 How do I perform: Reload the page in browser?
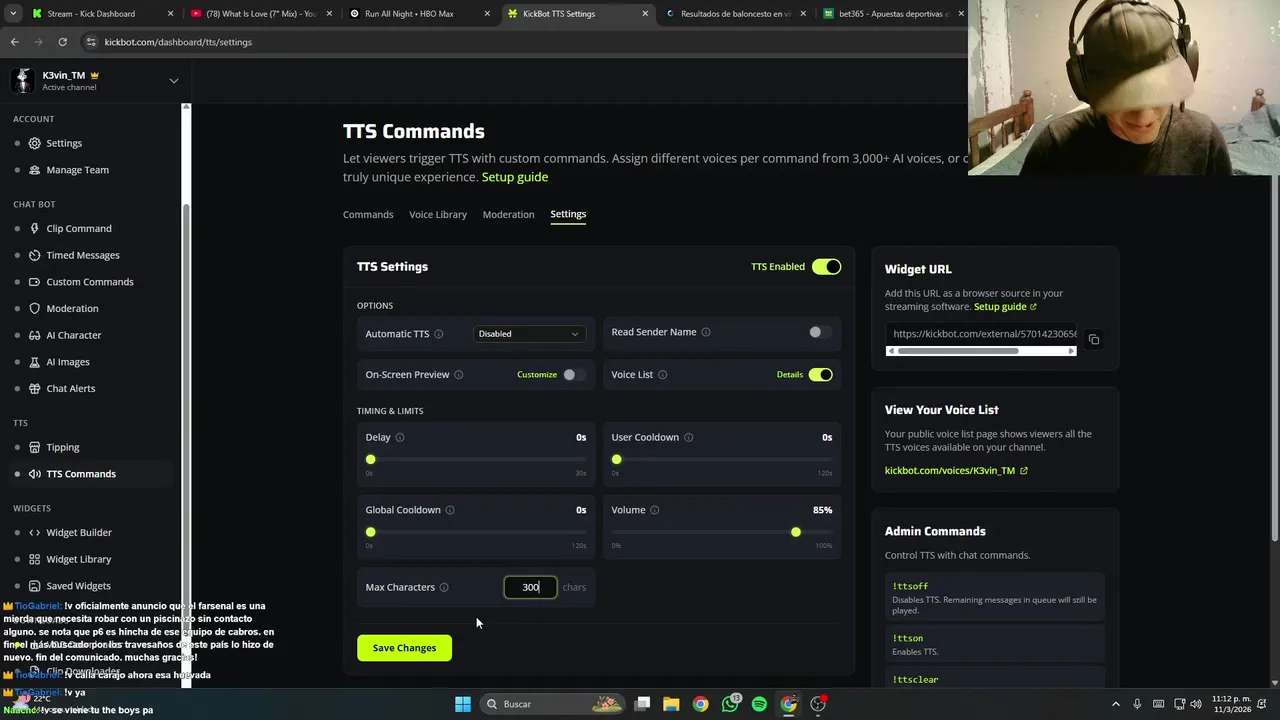pyautogui.click(x=62, y=42)
